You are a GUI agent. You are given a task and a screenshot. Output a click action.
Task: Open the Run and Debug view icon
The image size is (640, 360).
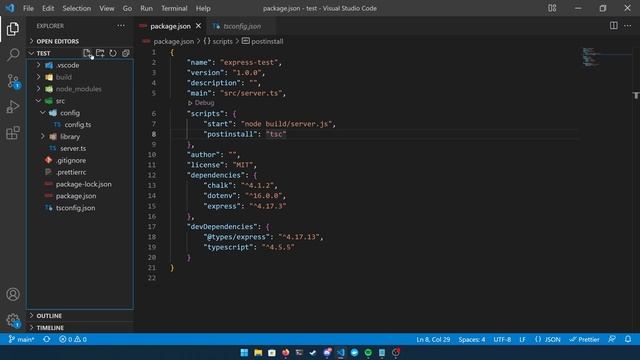13,107
